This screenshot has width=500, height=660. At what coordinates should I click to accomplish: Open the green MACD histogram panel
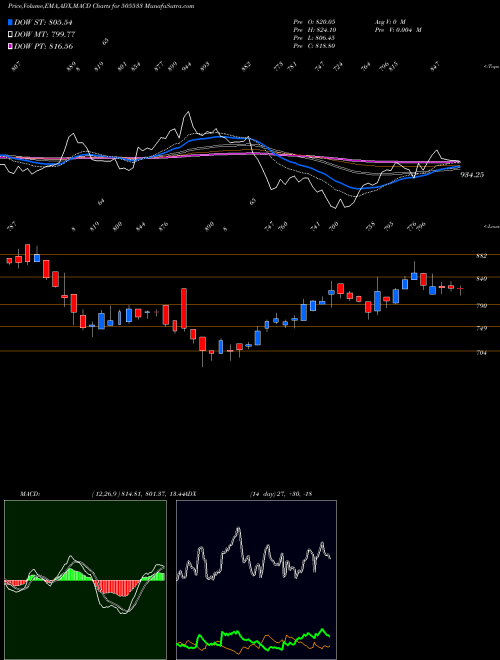(x=85, y=580)
